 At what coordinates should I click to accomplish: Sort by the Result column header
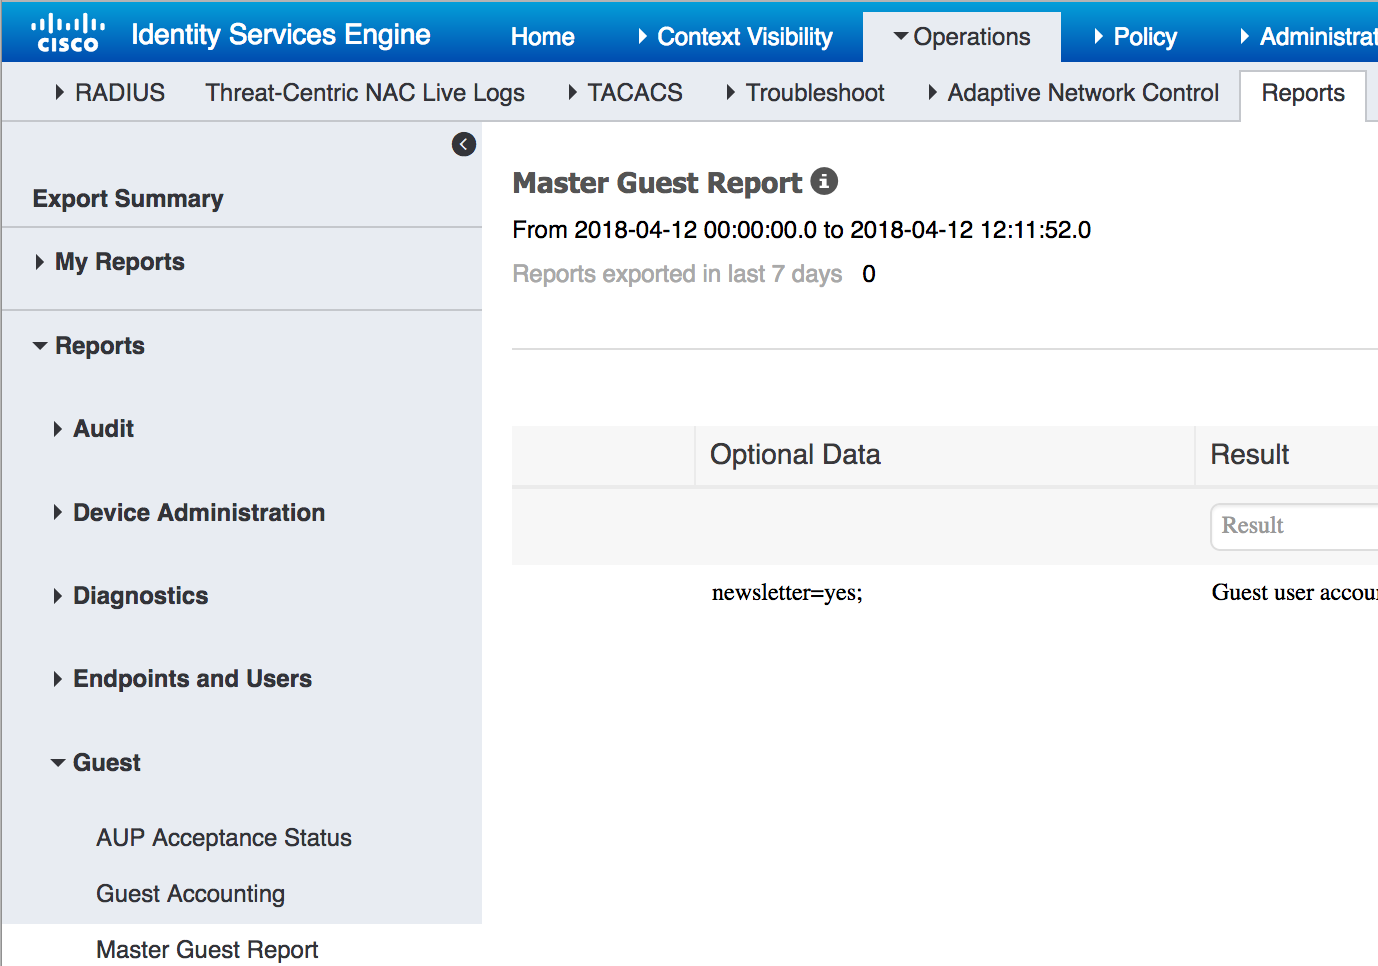click(1250, 455)
